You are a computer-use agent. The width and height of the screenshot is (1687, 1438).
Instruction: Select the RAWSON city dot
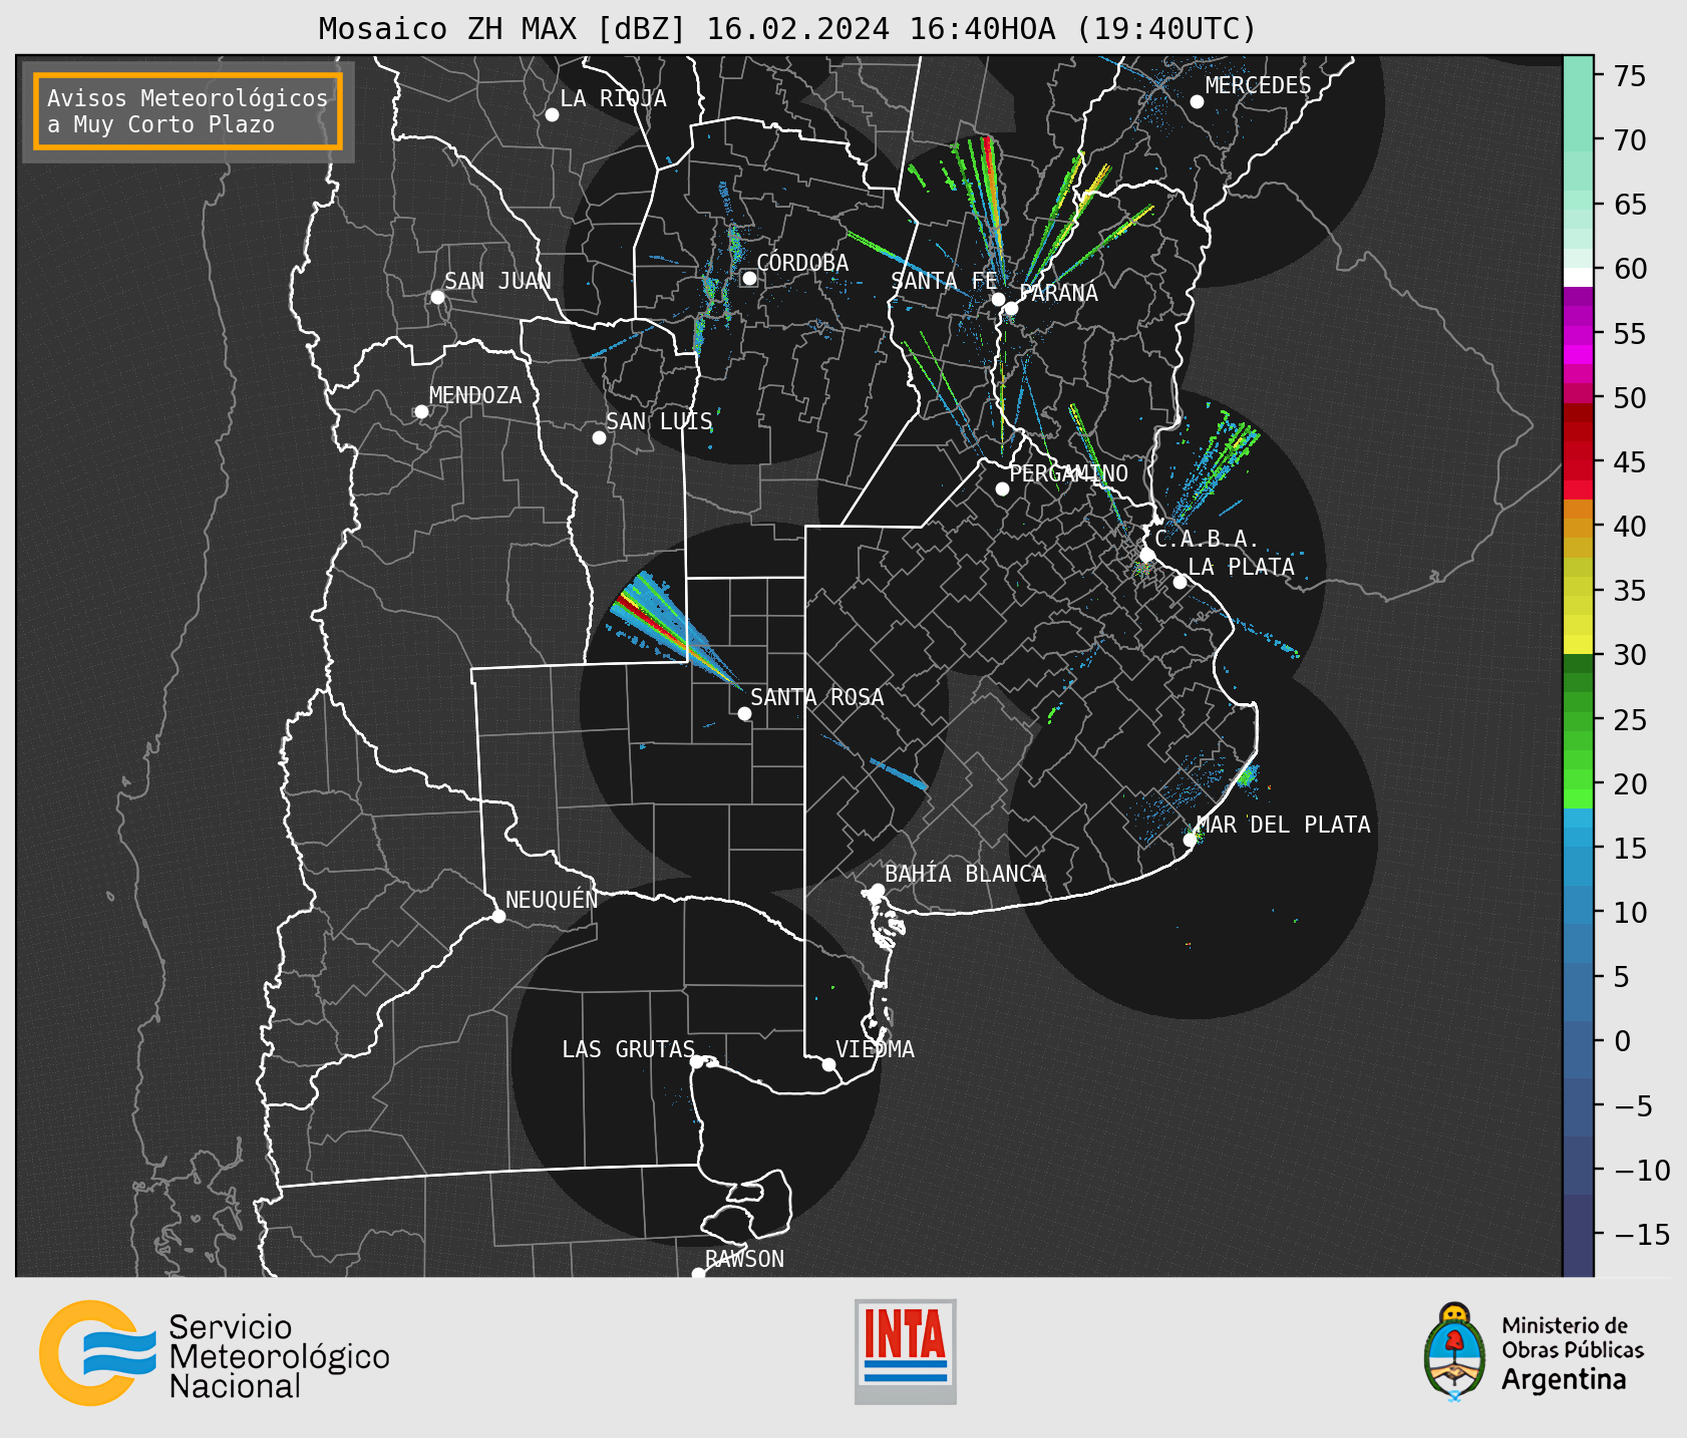click(x=698, y=1274)
